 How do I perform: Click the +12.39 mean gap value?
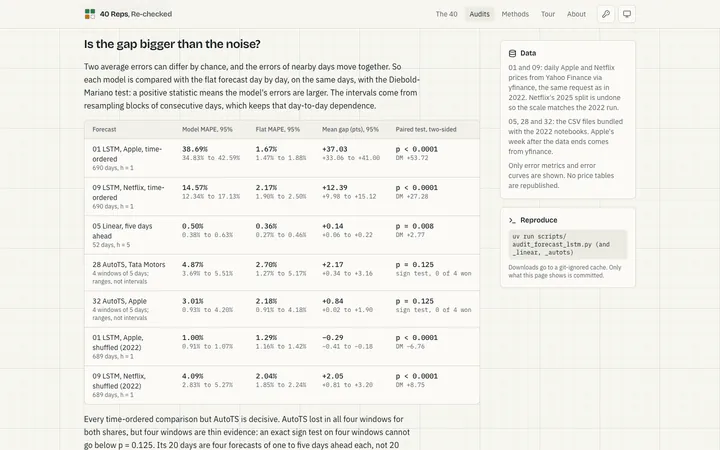pos(335,188)
